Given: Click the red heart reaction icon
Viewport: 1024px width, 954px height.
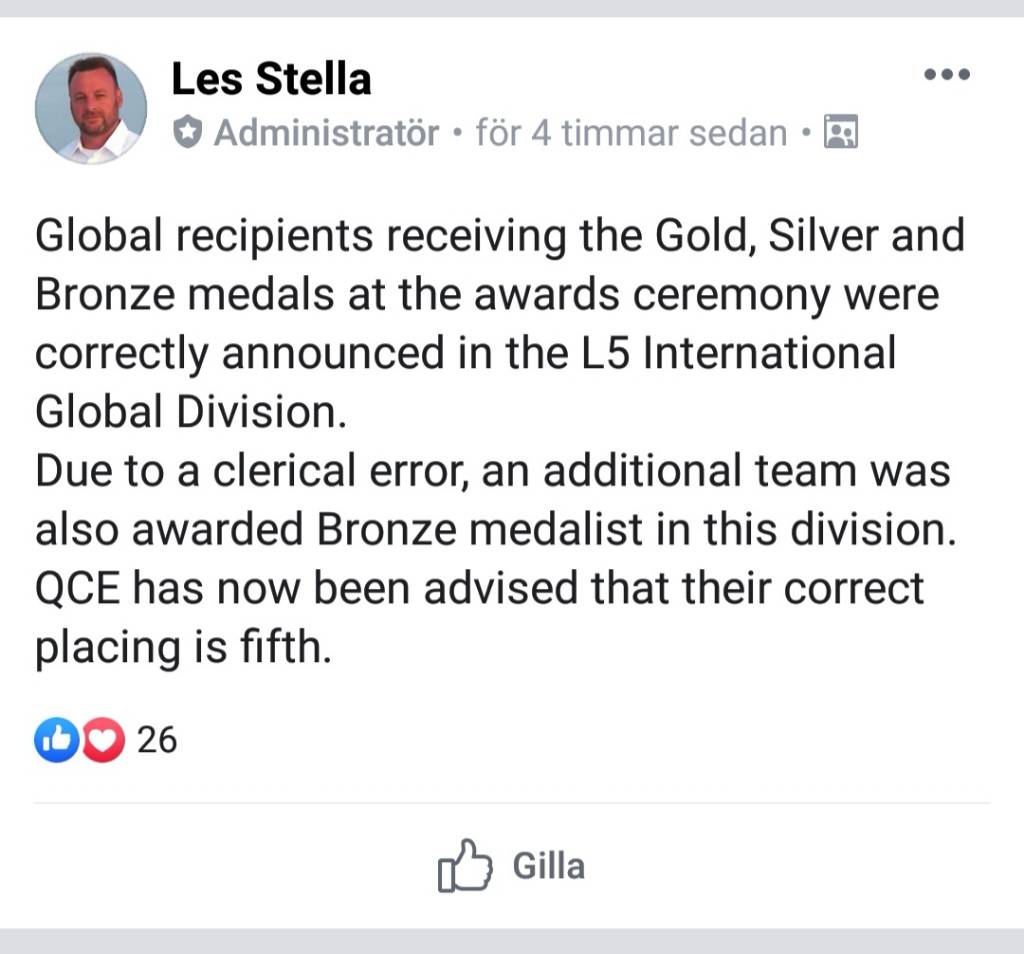Looking at the screenshot, I should pyautogui.click(x=103, y=740).
